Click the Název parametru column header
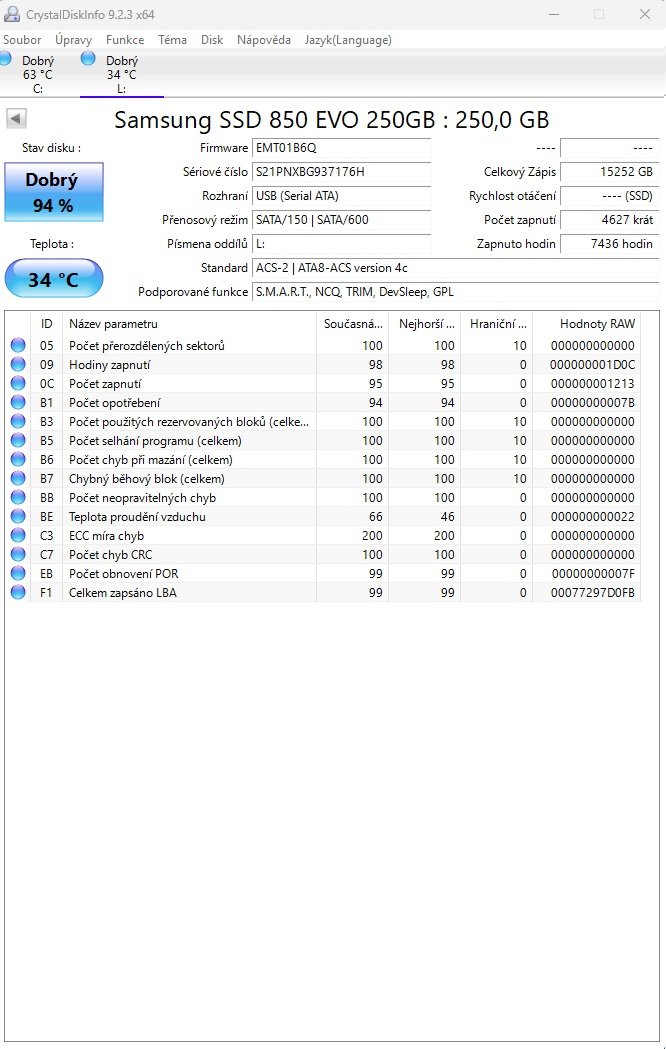Viewport: 666px width, 1049px height. [x=189, y=324]
